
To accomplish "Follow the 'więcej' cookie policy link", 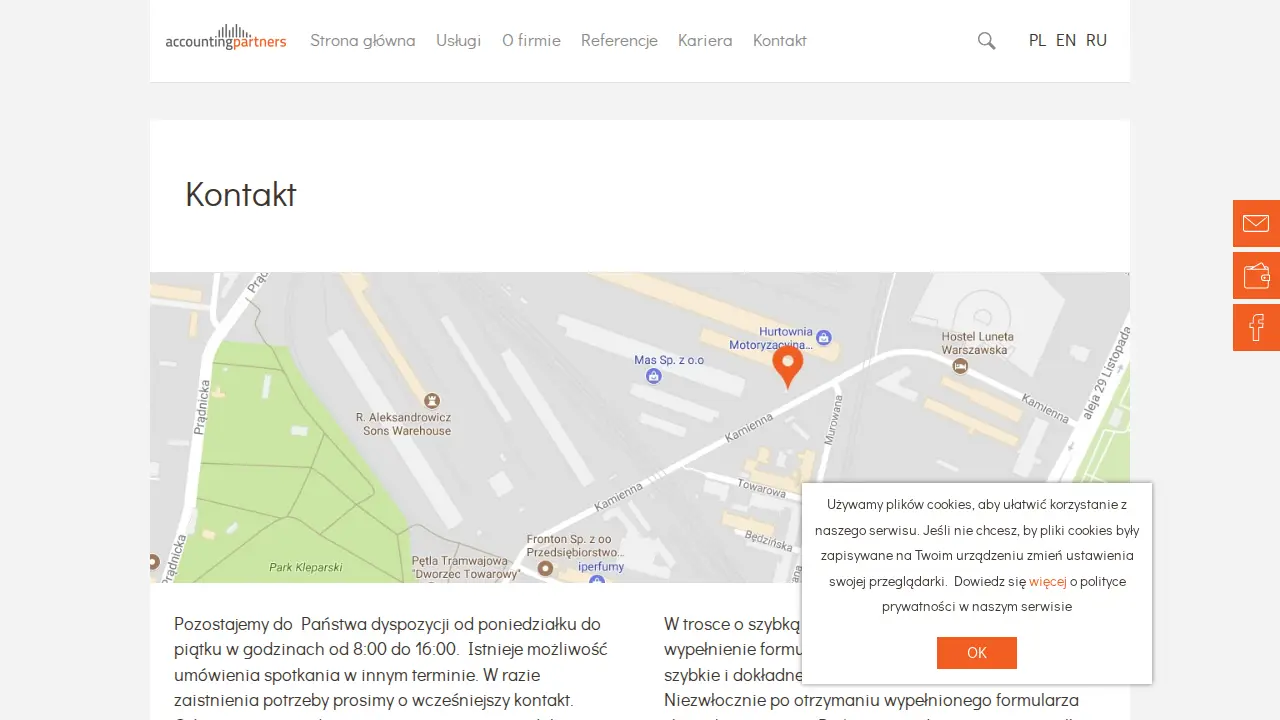I will click(x=1048, y=581).
